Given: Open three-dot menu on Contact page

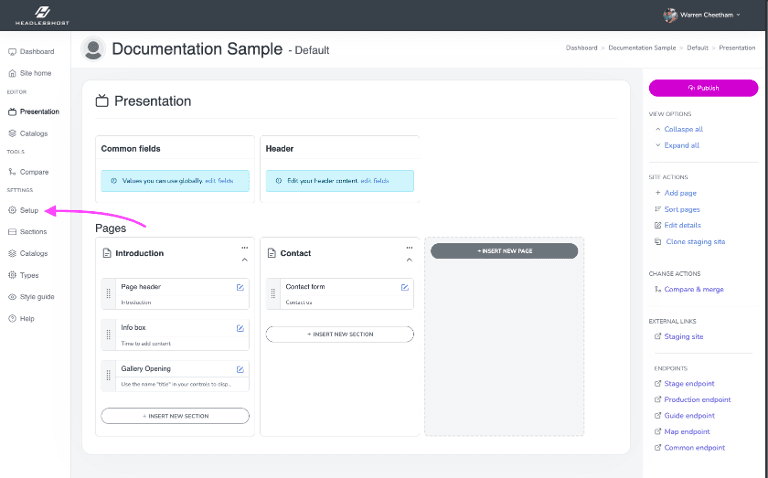Looking at the screenshot, I should point(409,247).
